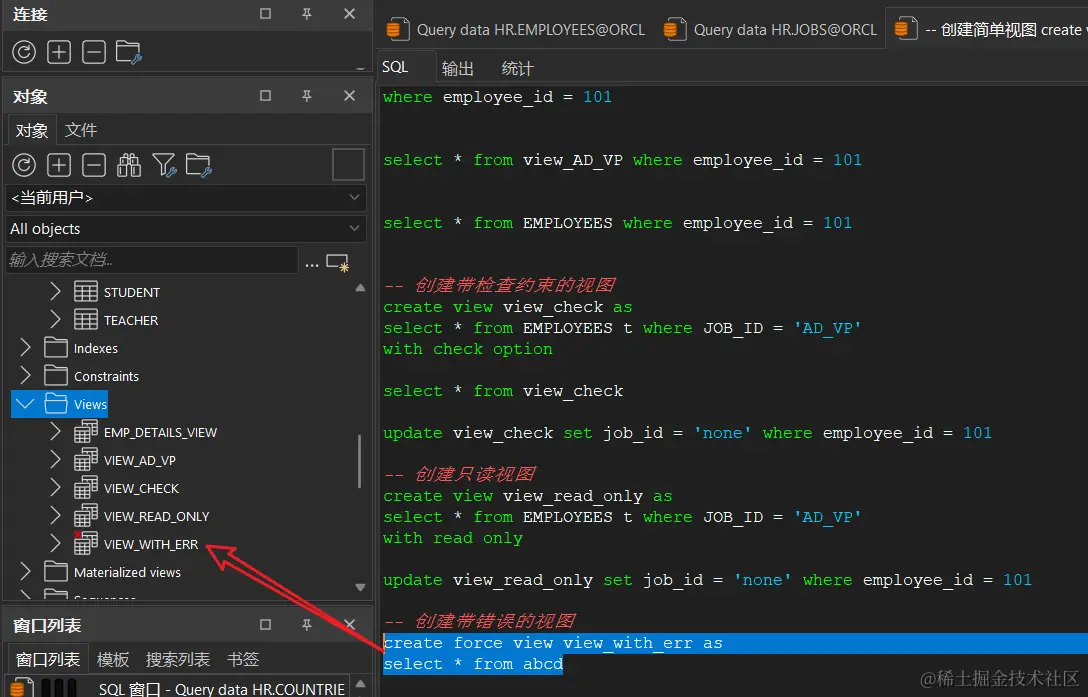Select Materialized views in tree
This screenshot has height=697, width=1088.
[x=127, y=572]
